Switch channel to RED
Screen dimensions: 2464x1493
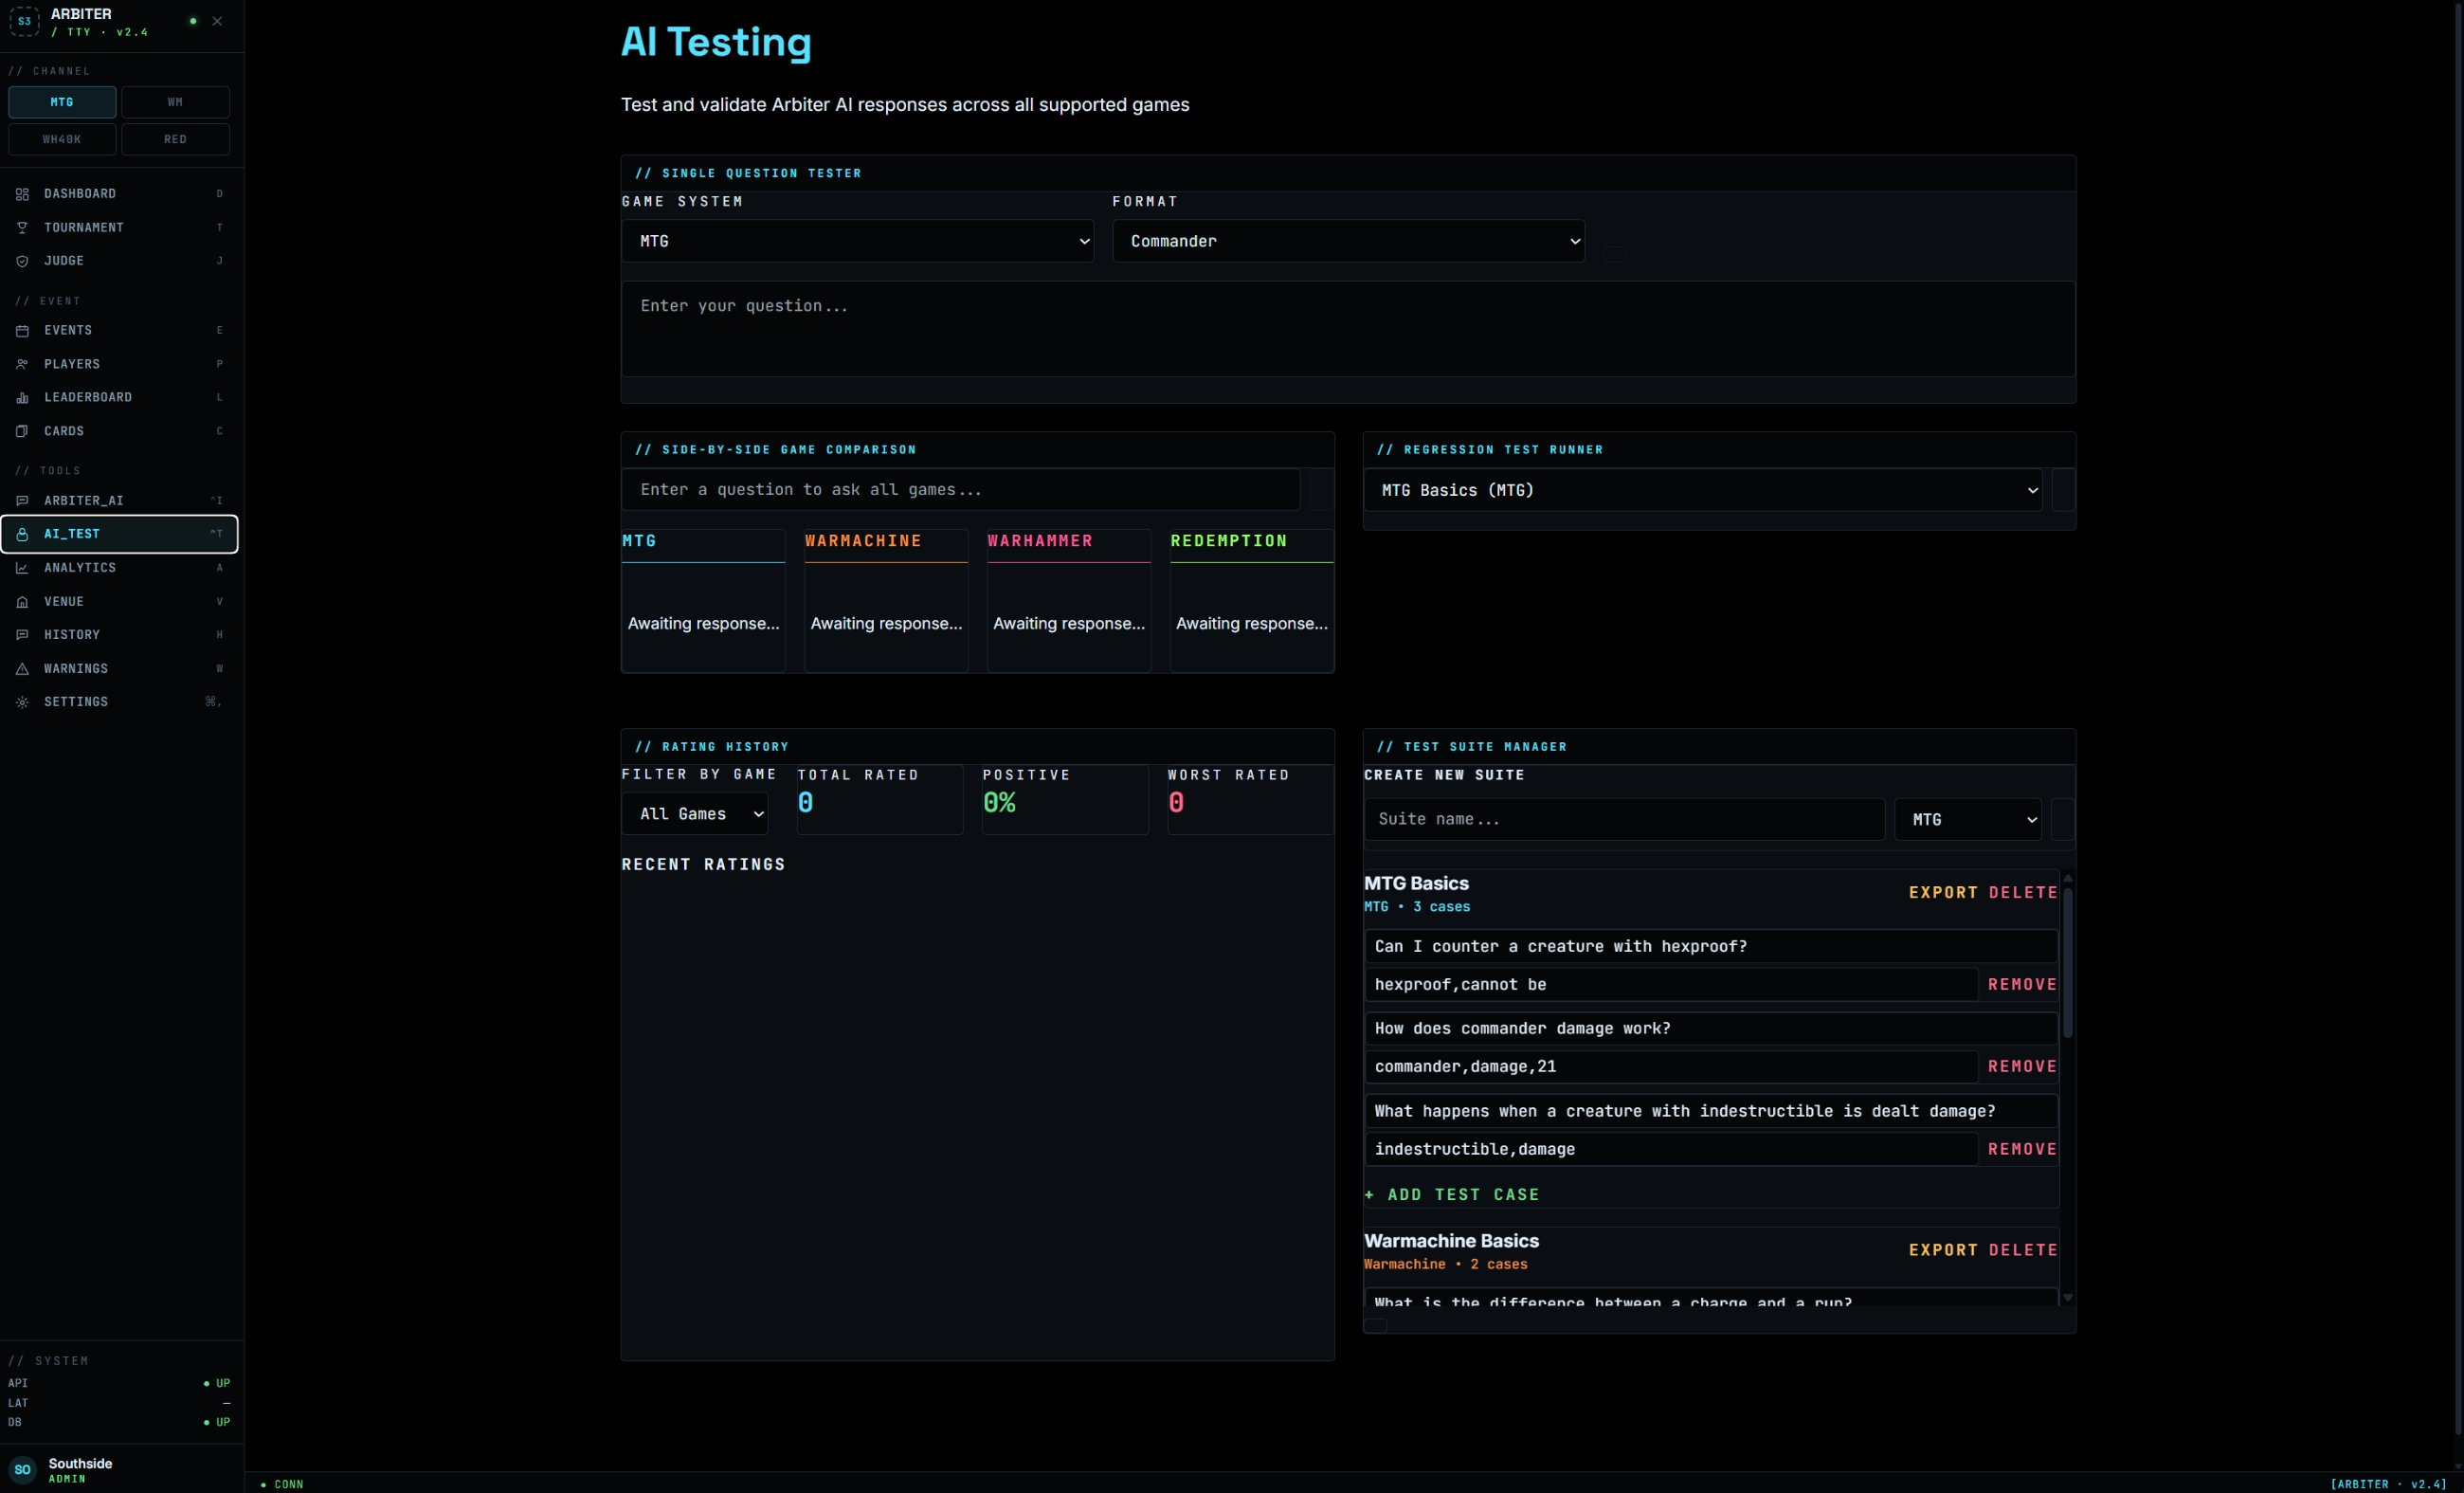pyautogui.click(x=175, y=139)
